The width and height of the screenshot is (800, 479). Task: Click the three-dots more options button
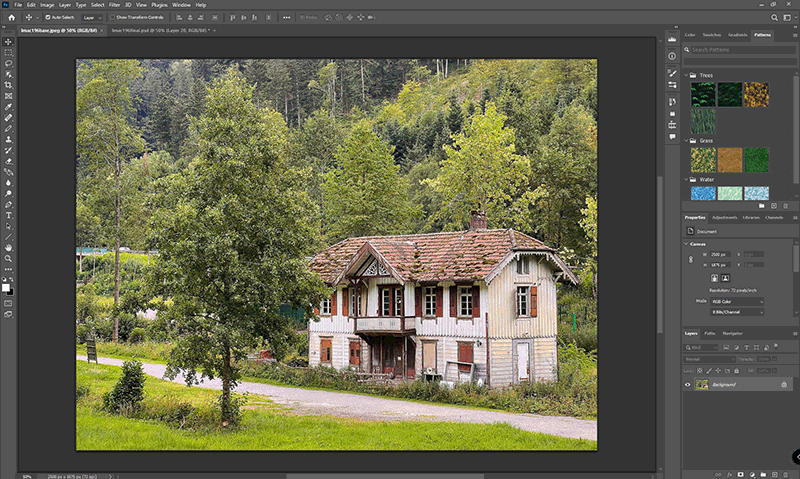(x=286, y=17)
